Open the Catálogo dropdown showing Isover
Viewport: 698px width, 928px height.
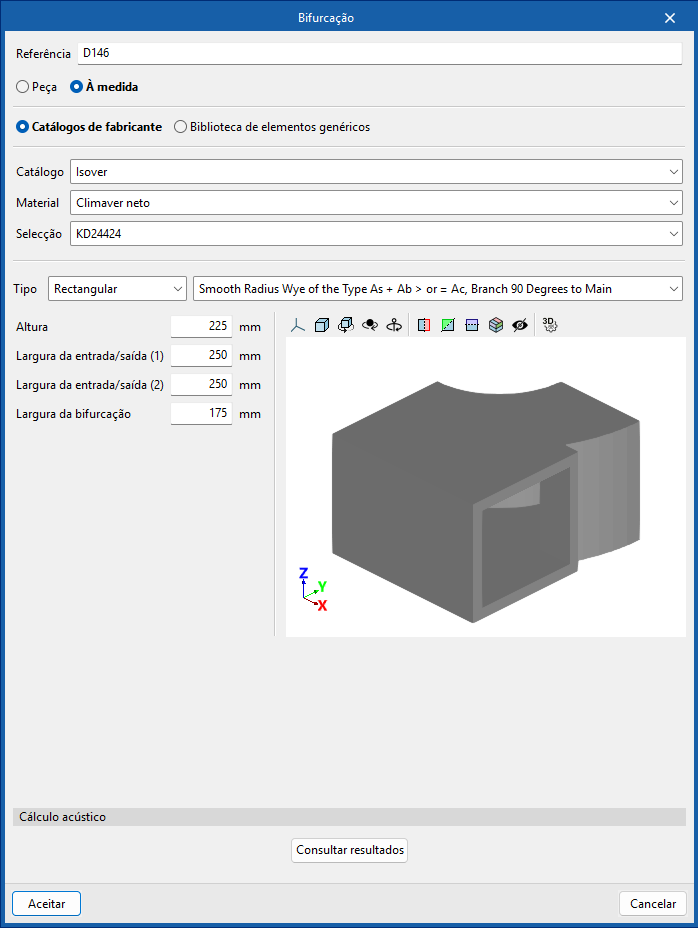tap(376, 172)
